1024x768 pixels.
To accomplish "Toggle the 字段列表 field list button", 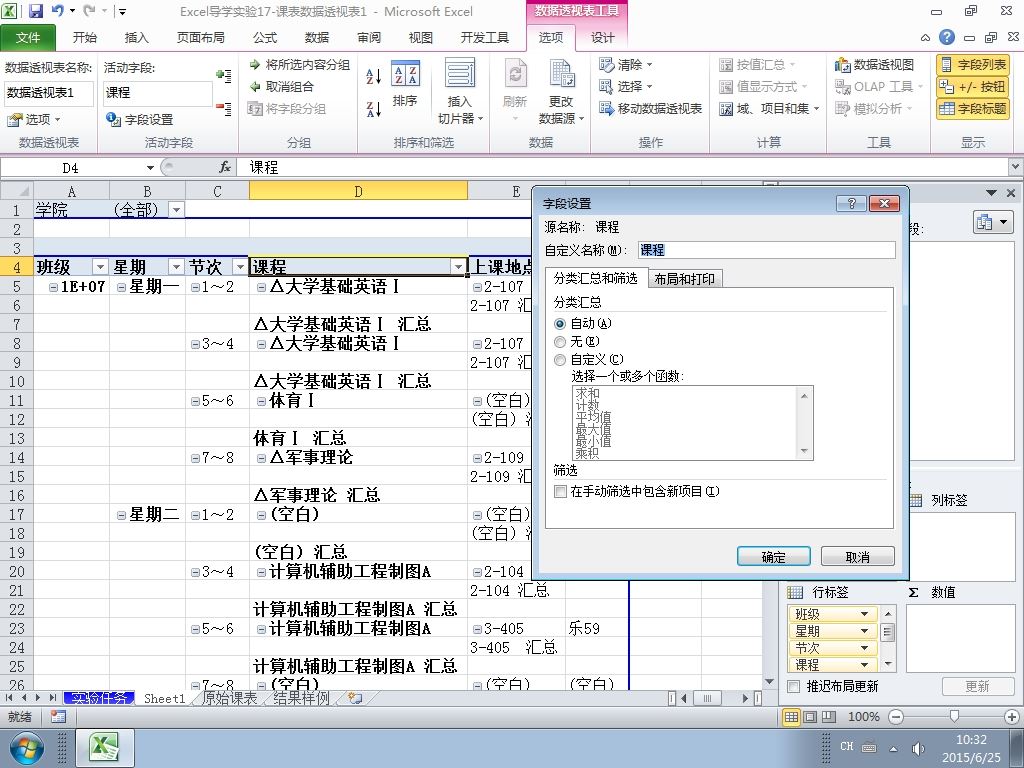I will pos(973,65).
